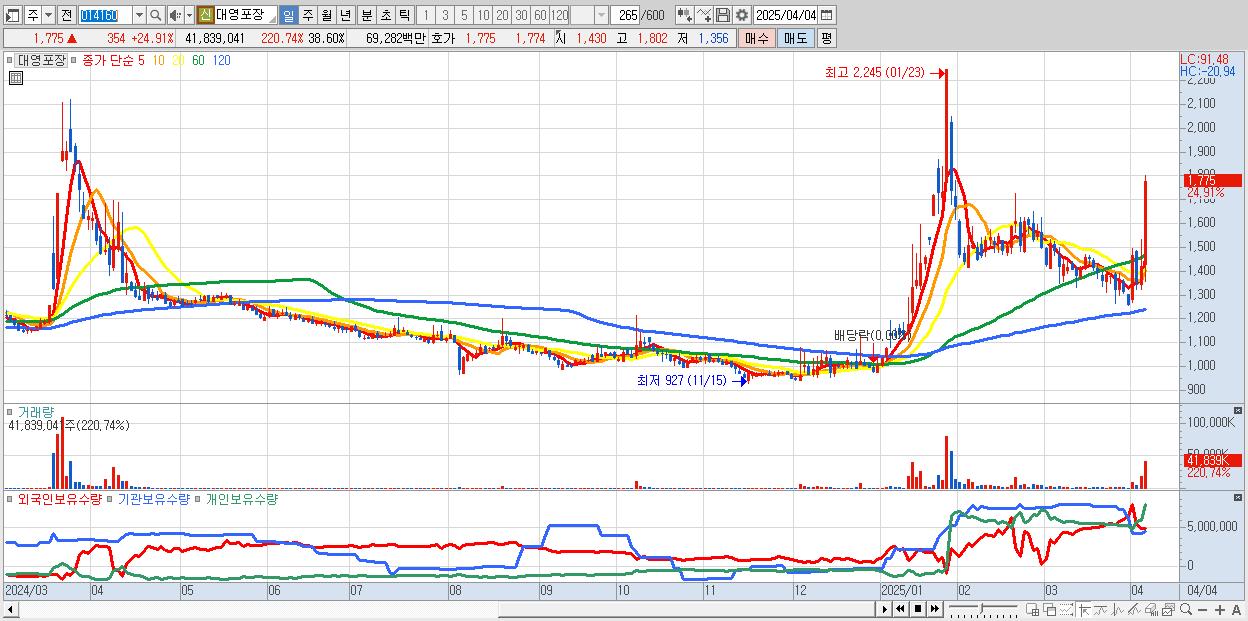Screen dimensions: 1248x621
Task: Switch to second 초 chart period
Action: click(x=386, y=16)
